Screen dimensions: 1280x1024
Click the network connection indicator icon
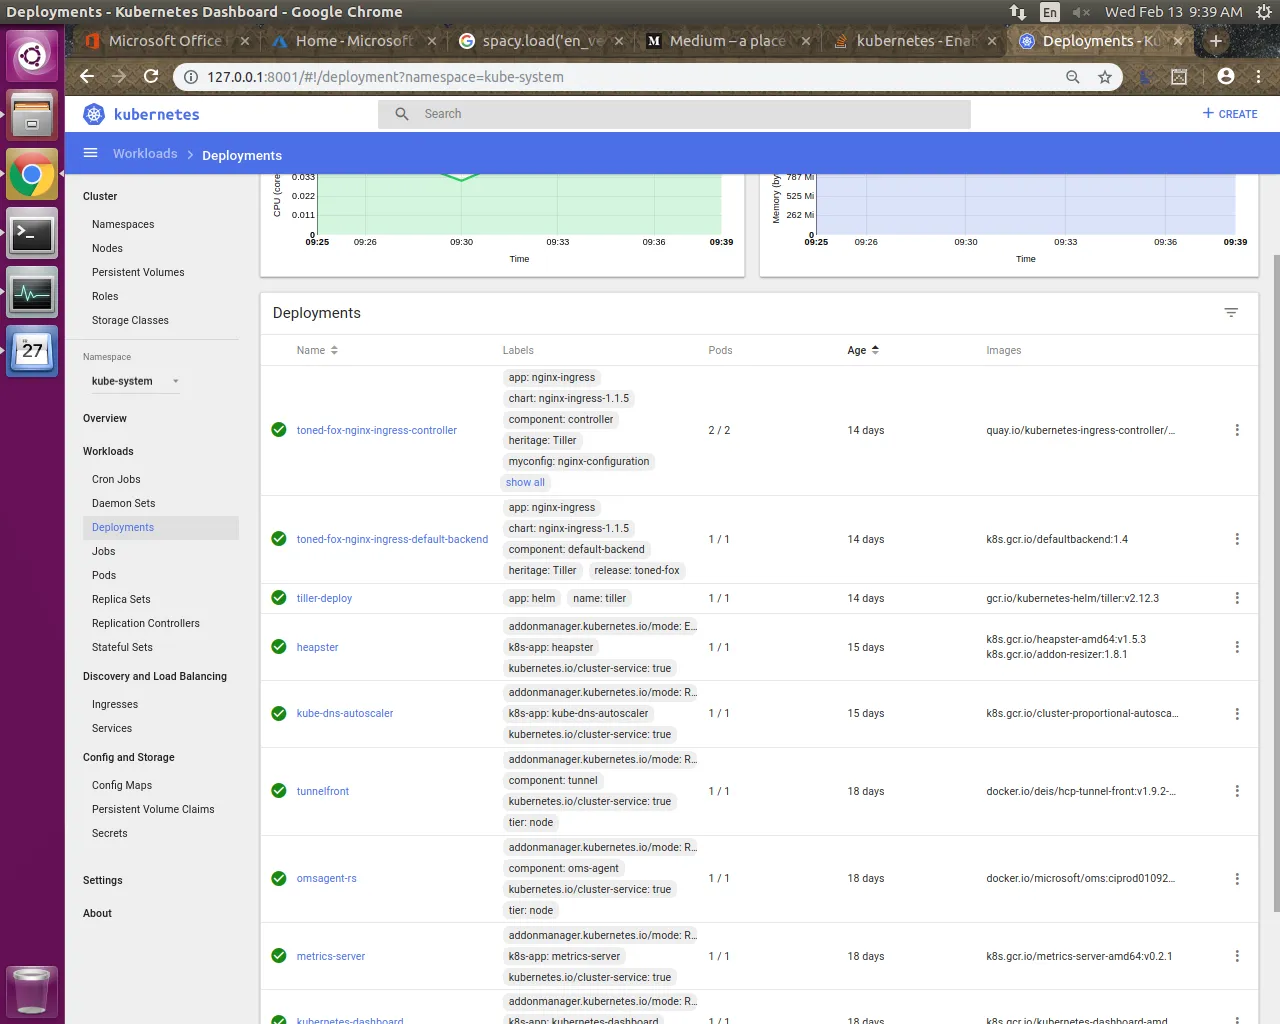click(1018, 12)
